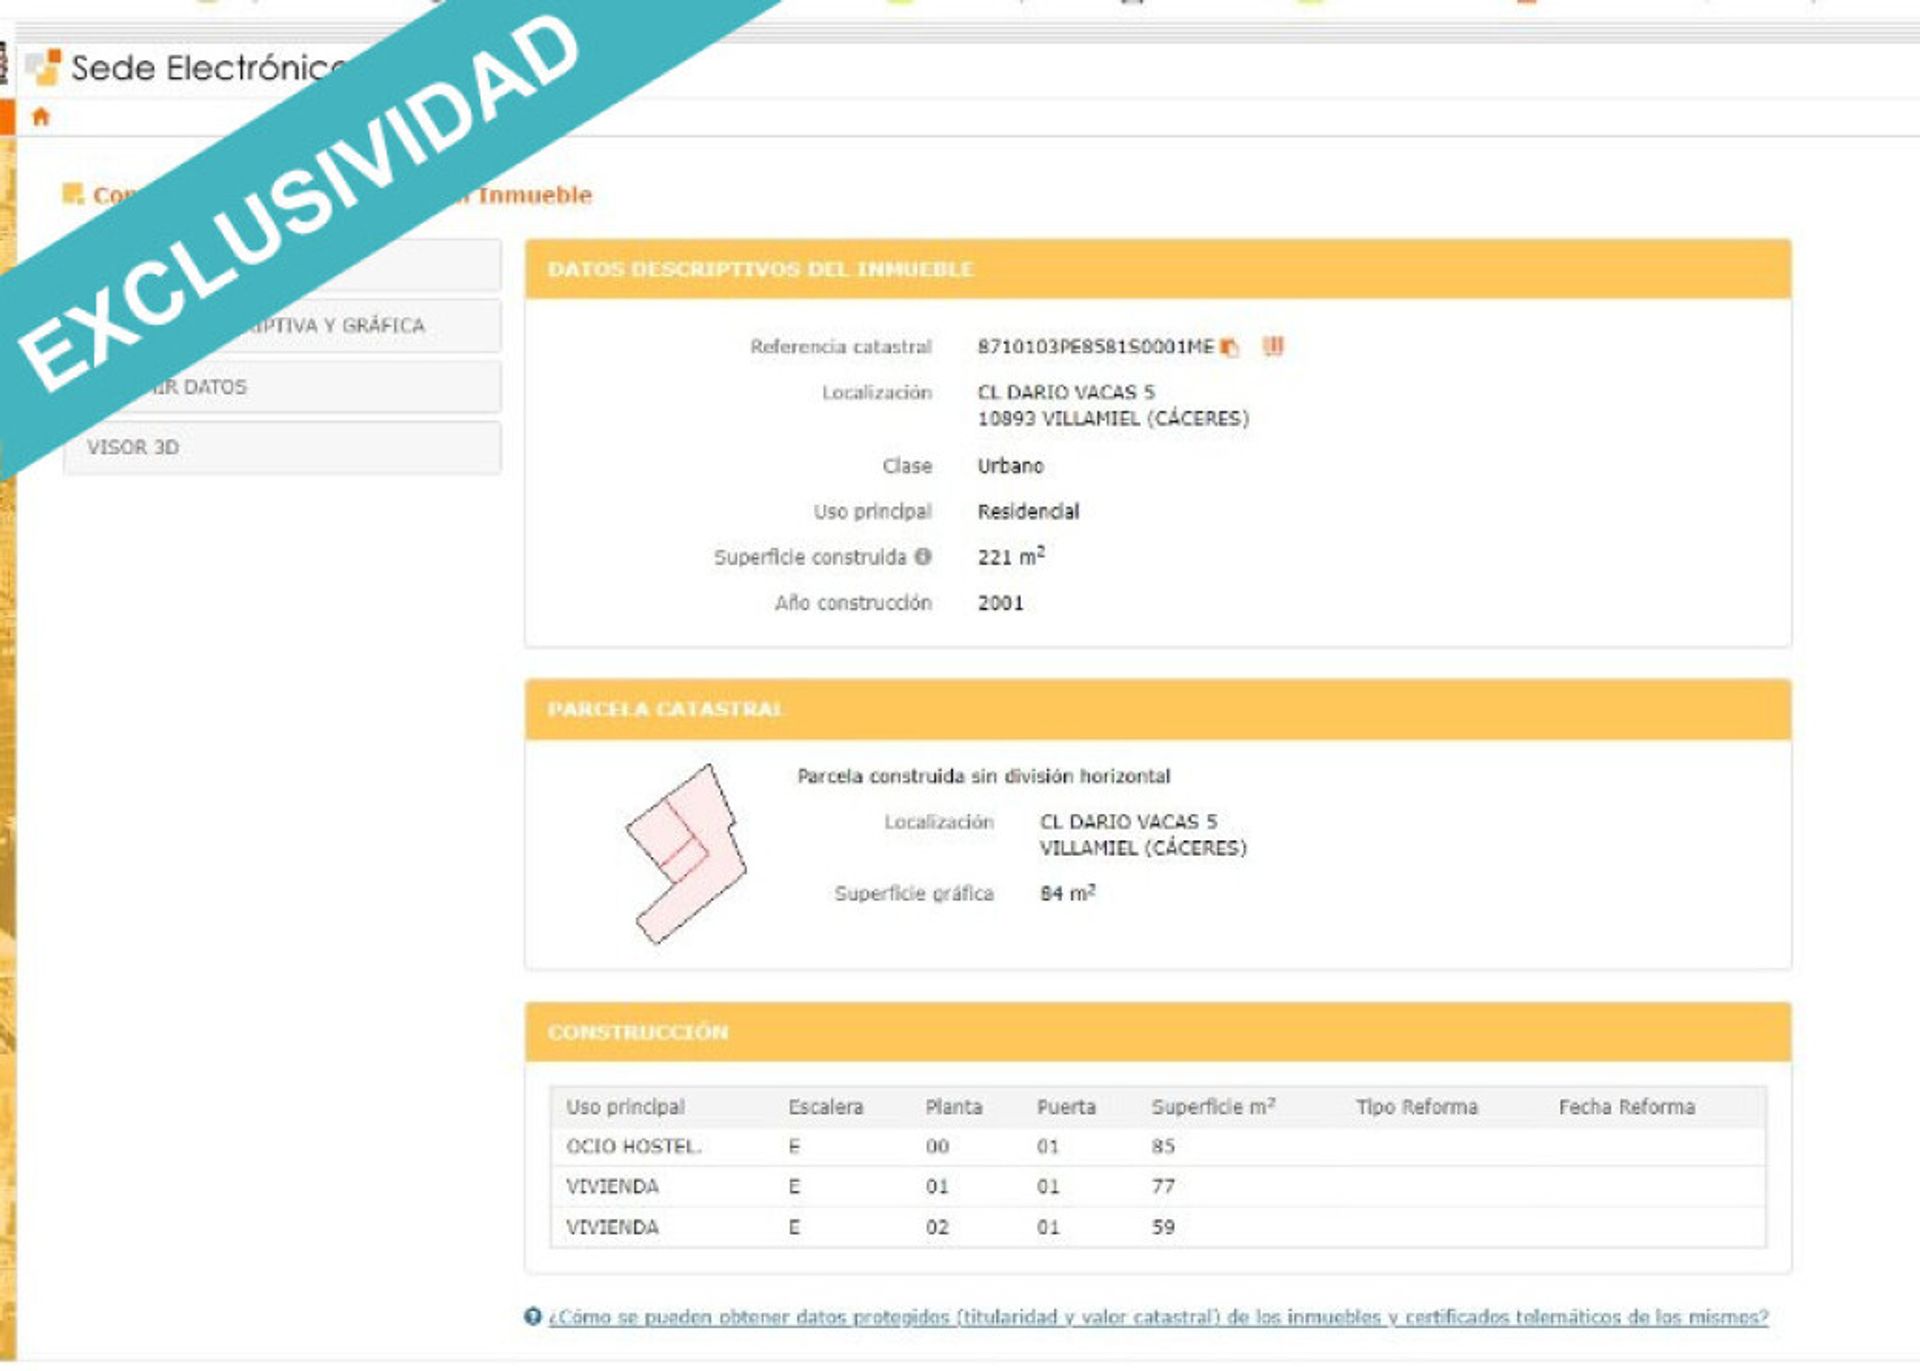Click the Fecha Reforma column header
1920x1371 pixels.
point(1626,1107)
